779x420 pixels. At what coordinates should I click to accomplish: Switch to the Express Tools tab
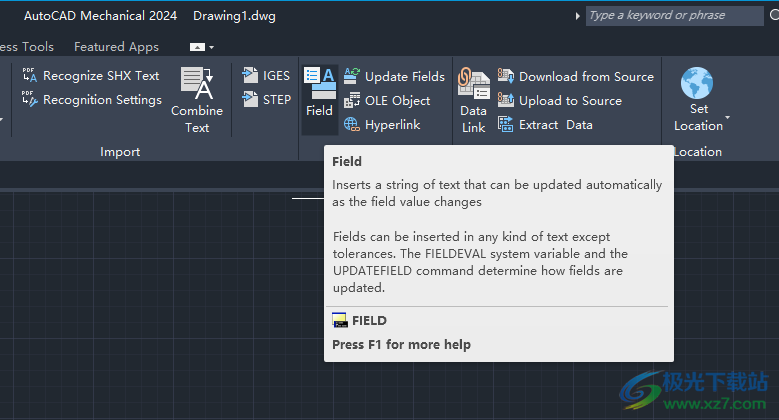click(27, 47)
